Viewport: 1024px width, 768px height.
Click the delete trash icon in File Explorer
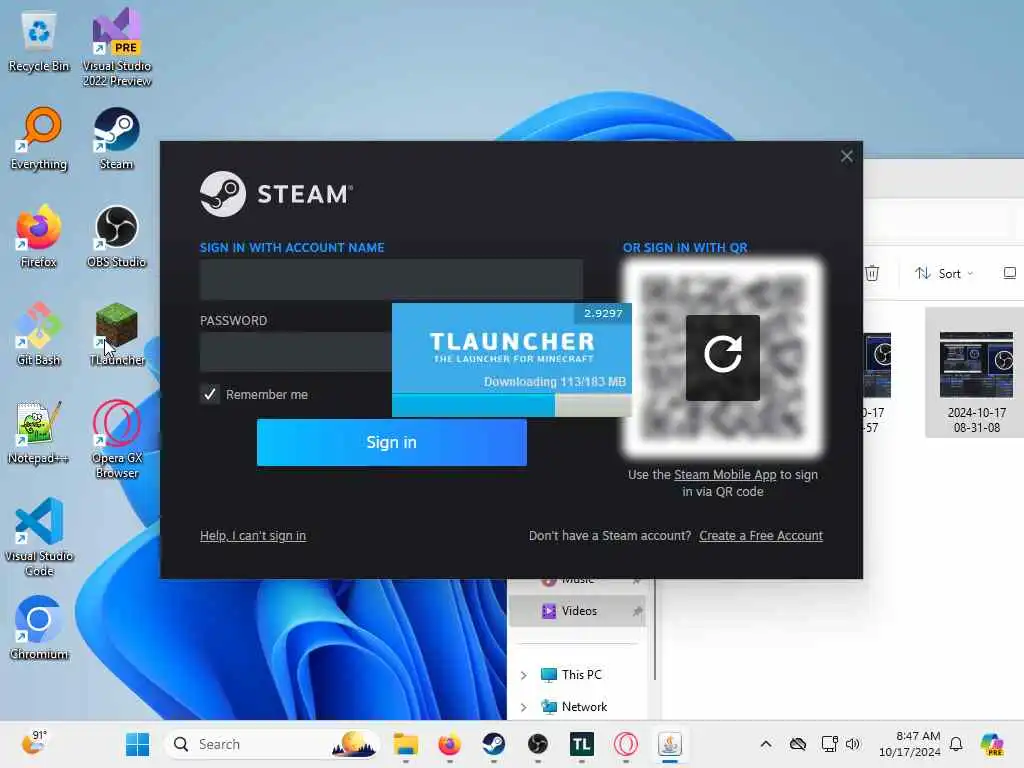[x=872, y=273]
